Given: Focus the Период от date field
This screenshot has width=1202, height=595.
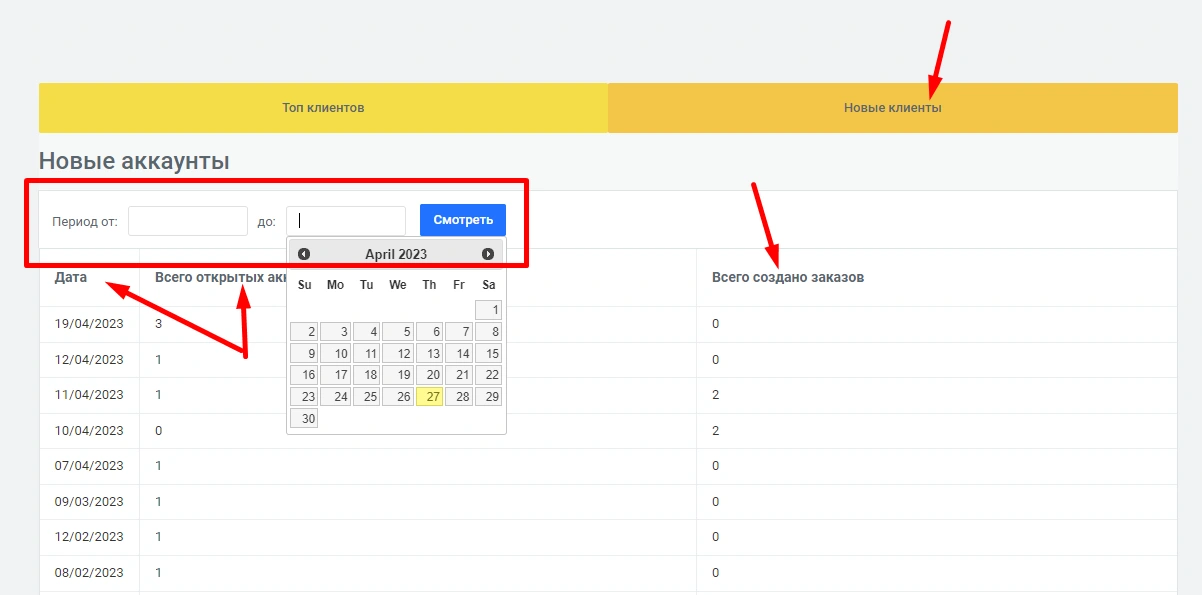Looking at the screenshot, I should pyautogui.click(x=188, y=221).
